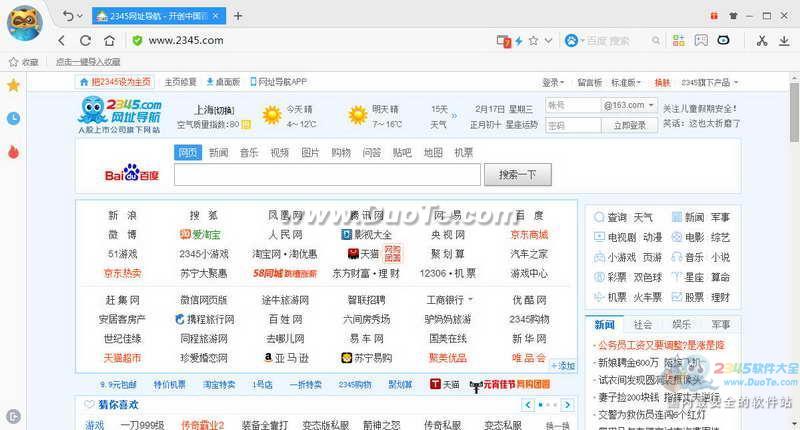
Task: Open the 京东商城 link
Action: click(x=529, y=235)
